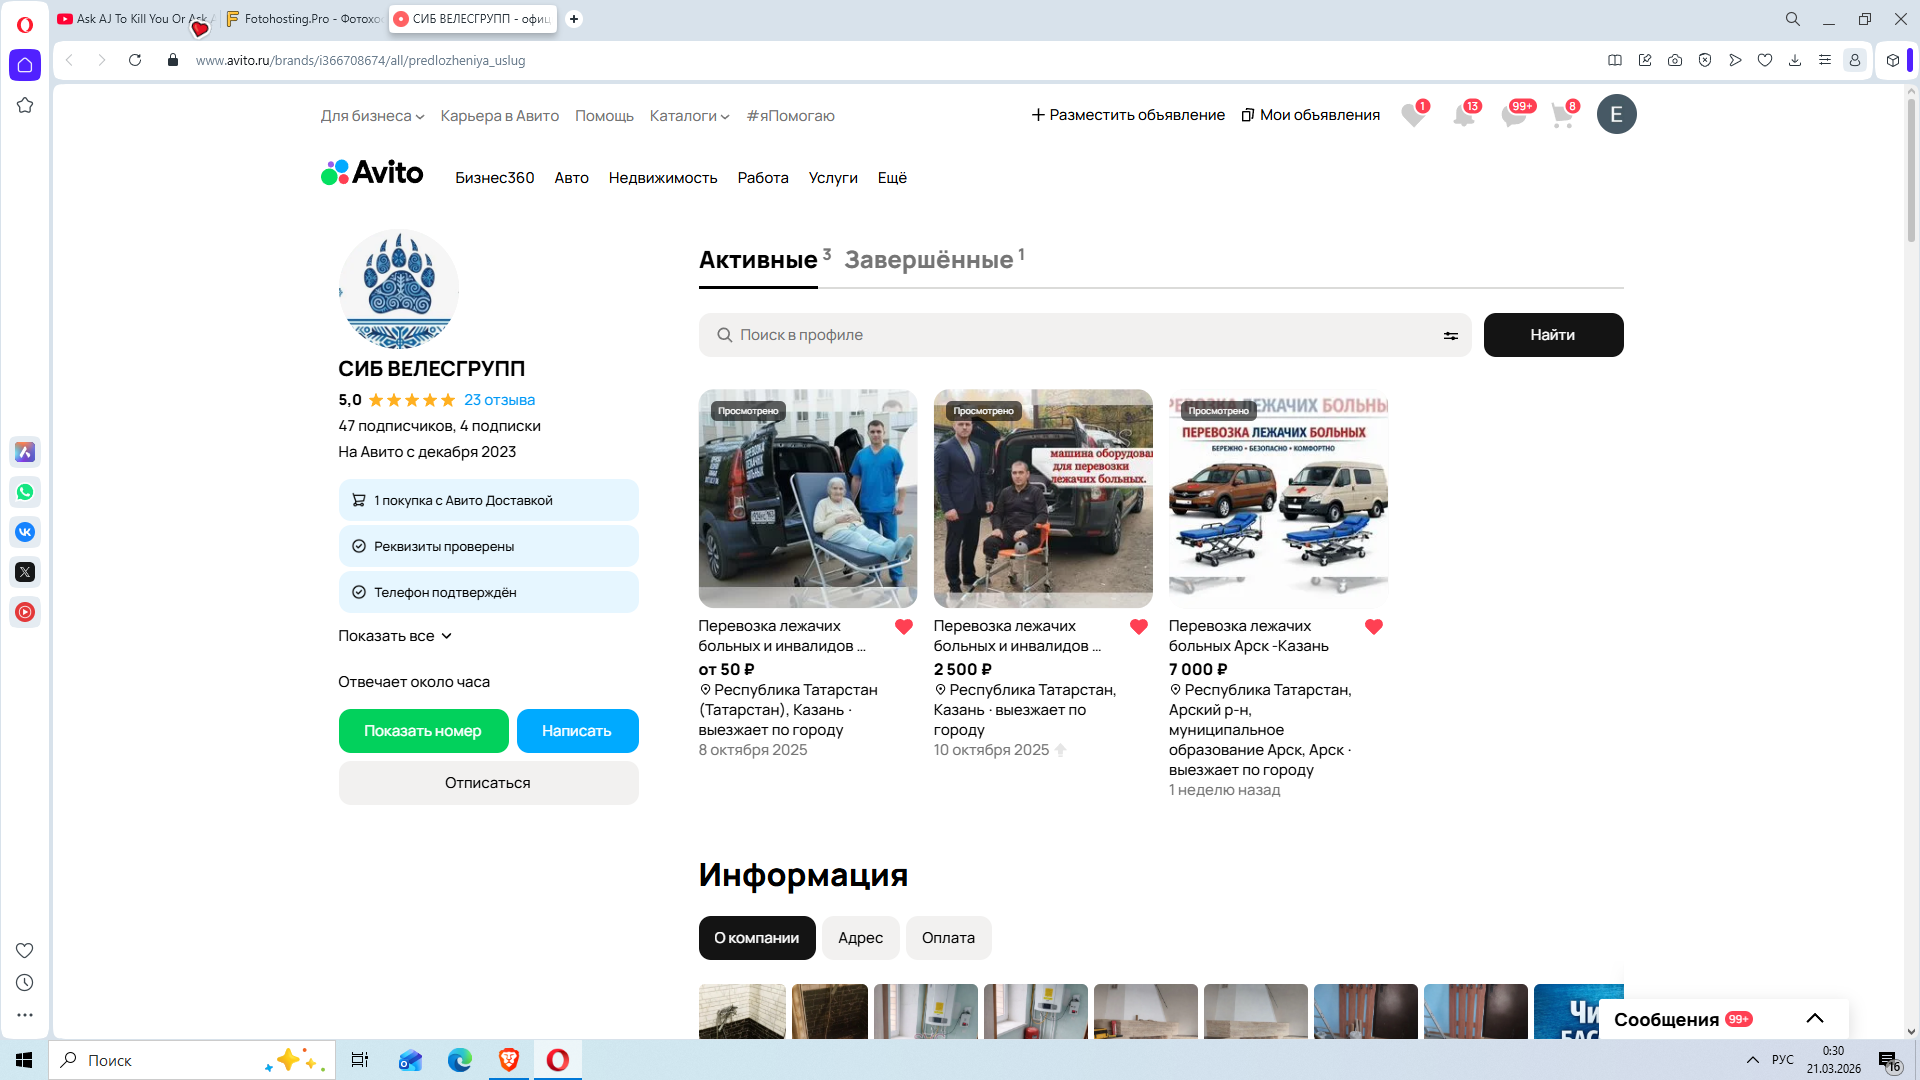
Task: Open shopping cart icon
Action: click(1562, 115)
